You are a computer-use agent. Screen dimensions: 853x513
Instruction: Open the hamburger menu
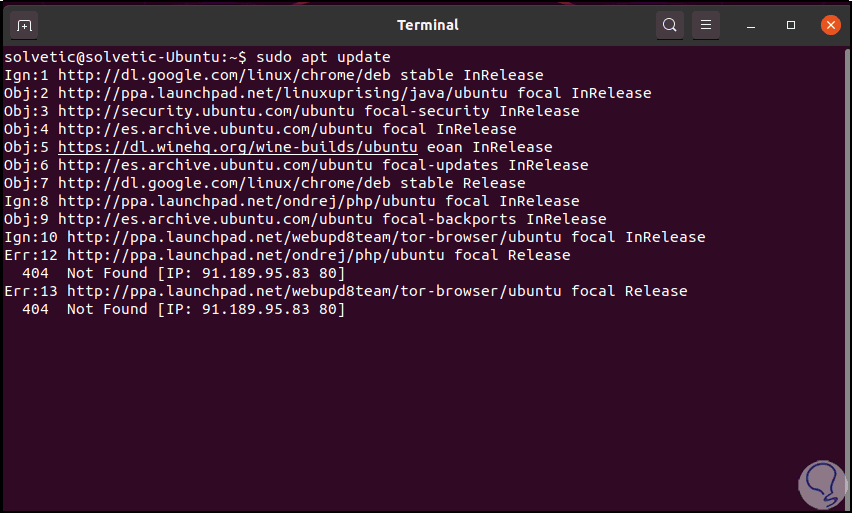click(x=706, y=25)
